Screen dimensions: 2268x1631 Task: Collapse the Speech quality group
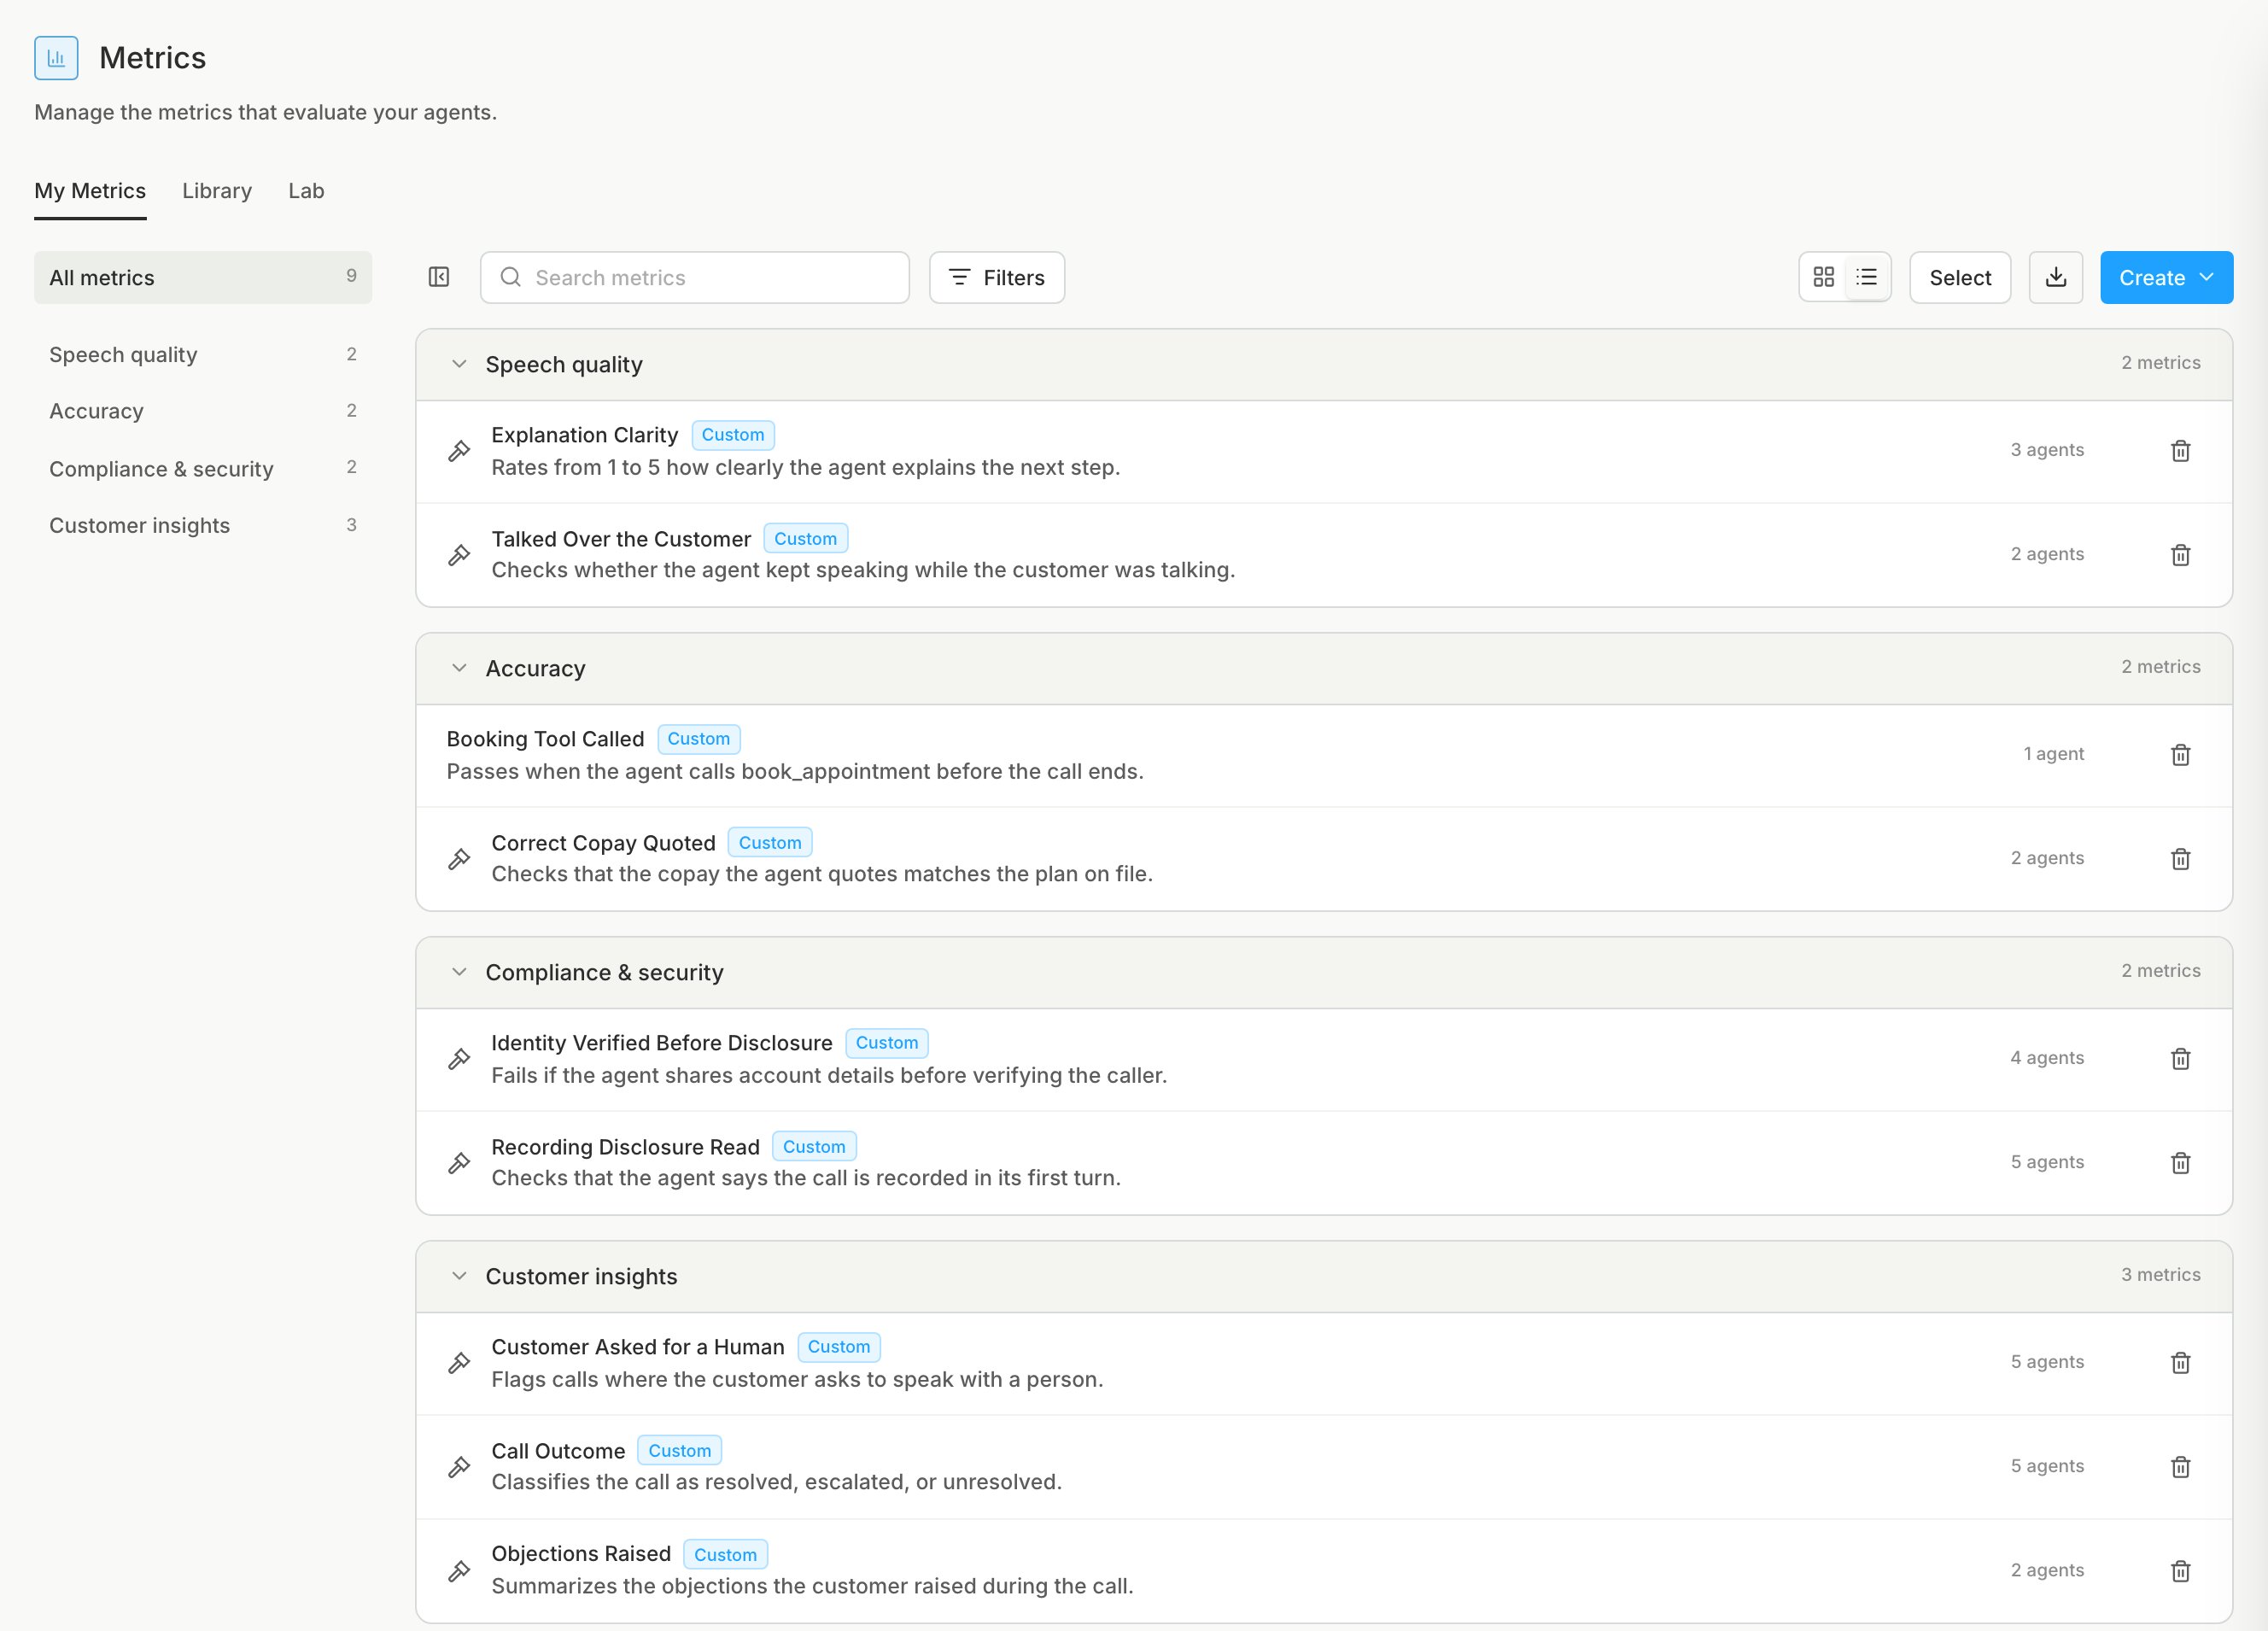459,364
